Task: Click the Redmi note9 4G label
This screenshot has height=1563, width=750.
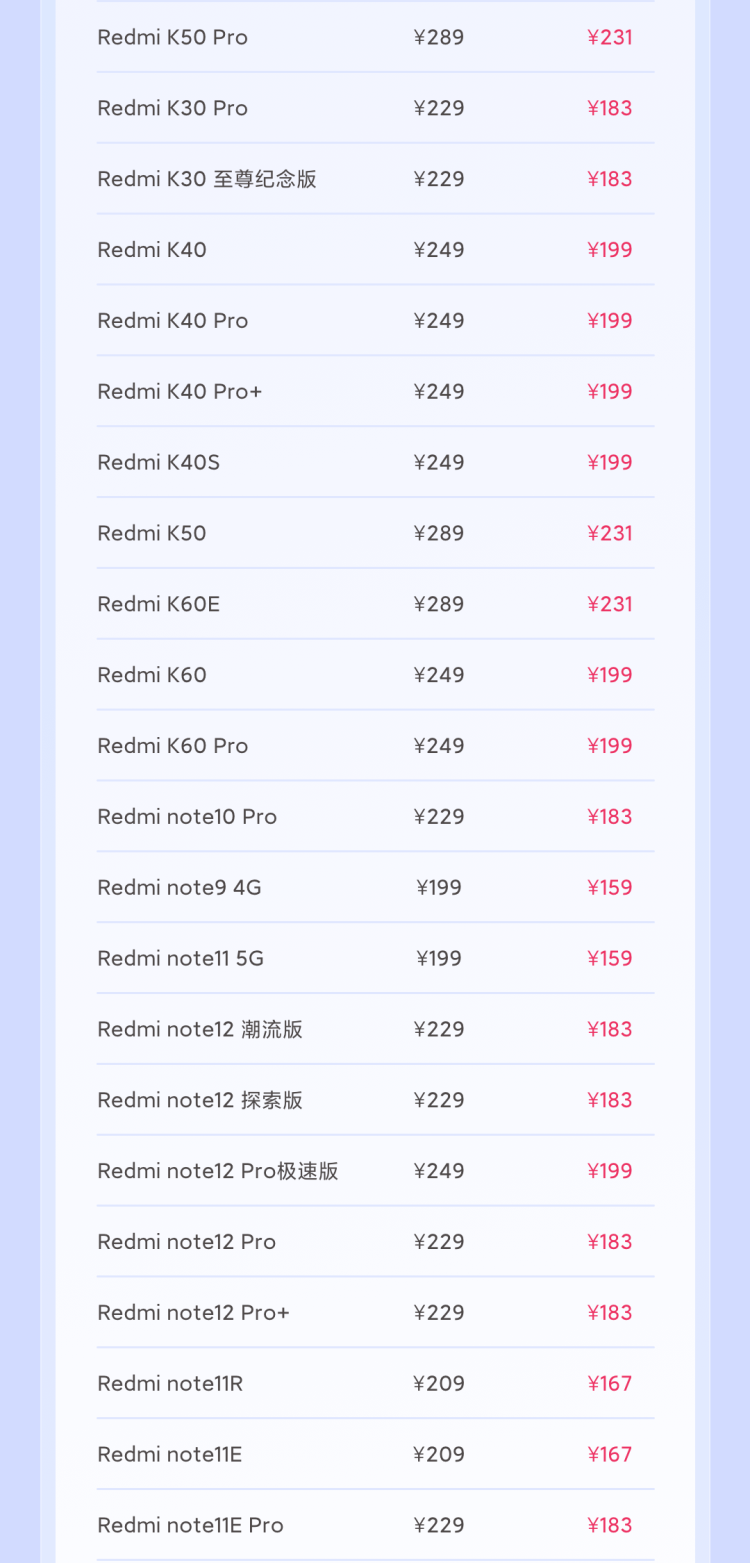Action: pos(179,888)
